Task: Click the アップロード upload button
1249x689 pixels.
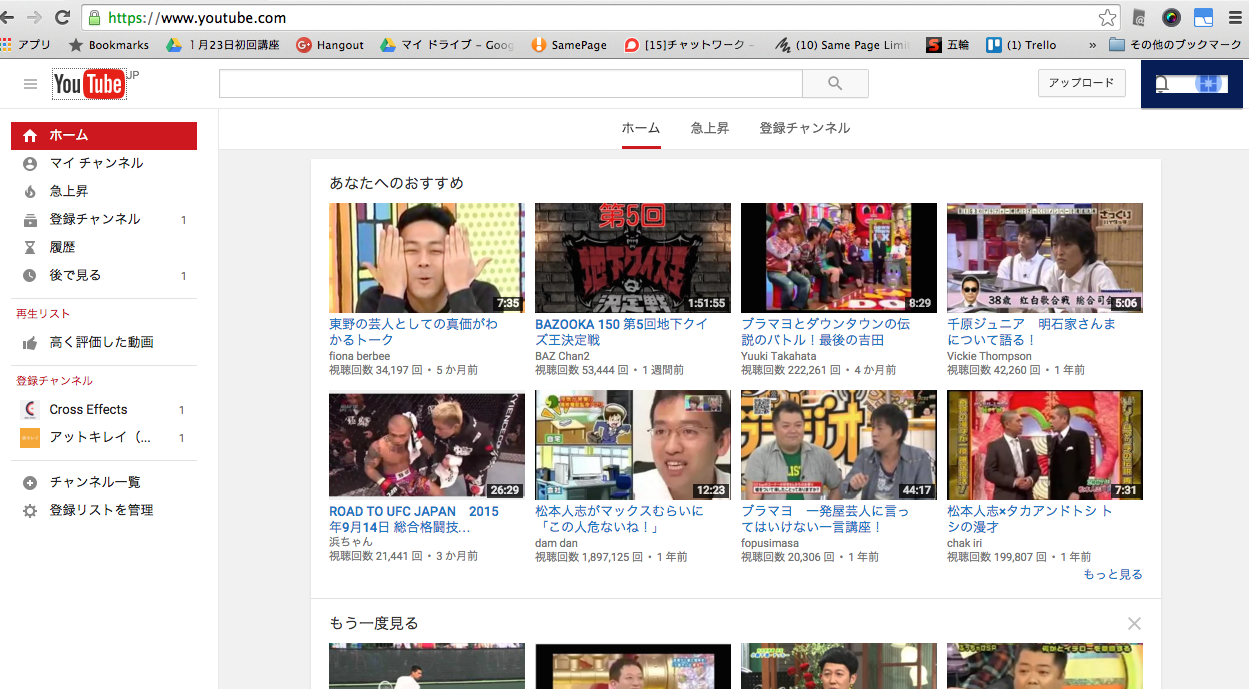Action: point(1082,83)
